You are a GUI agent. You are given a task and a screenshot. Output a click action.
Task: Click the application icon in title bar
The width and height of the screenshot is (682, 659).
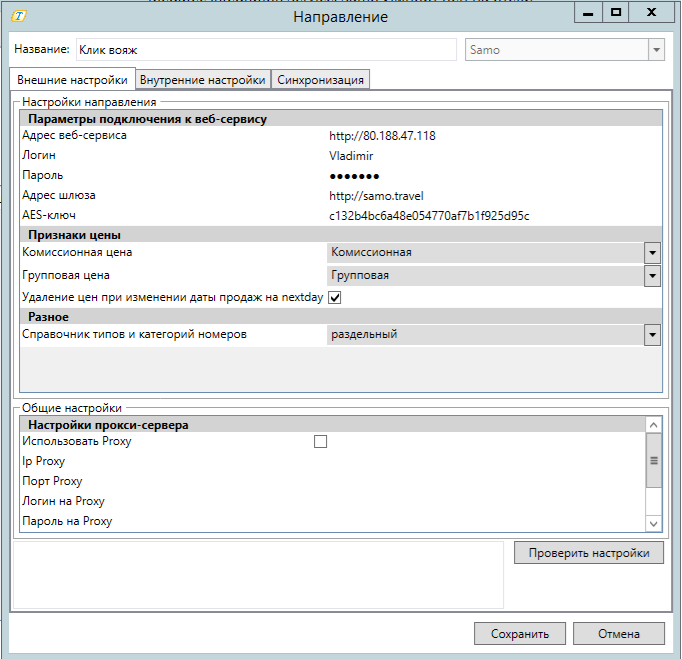point(19,16)
